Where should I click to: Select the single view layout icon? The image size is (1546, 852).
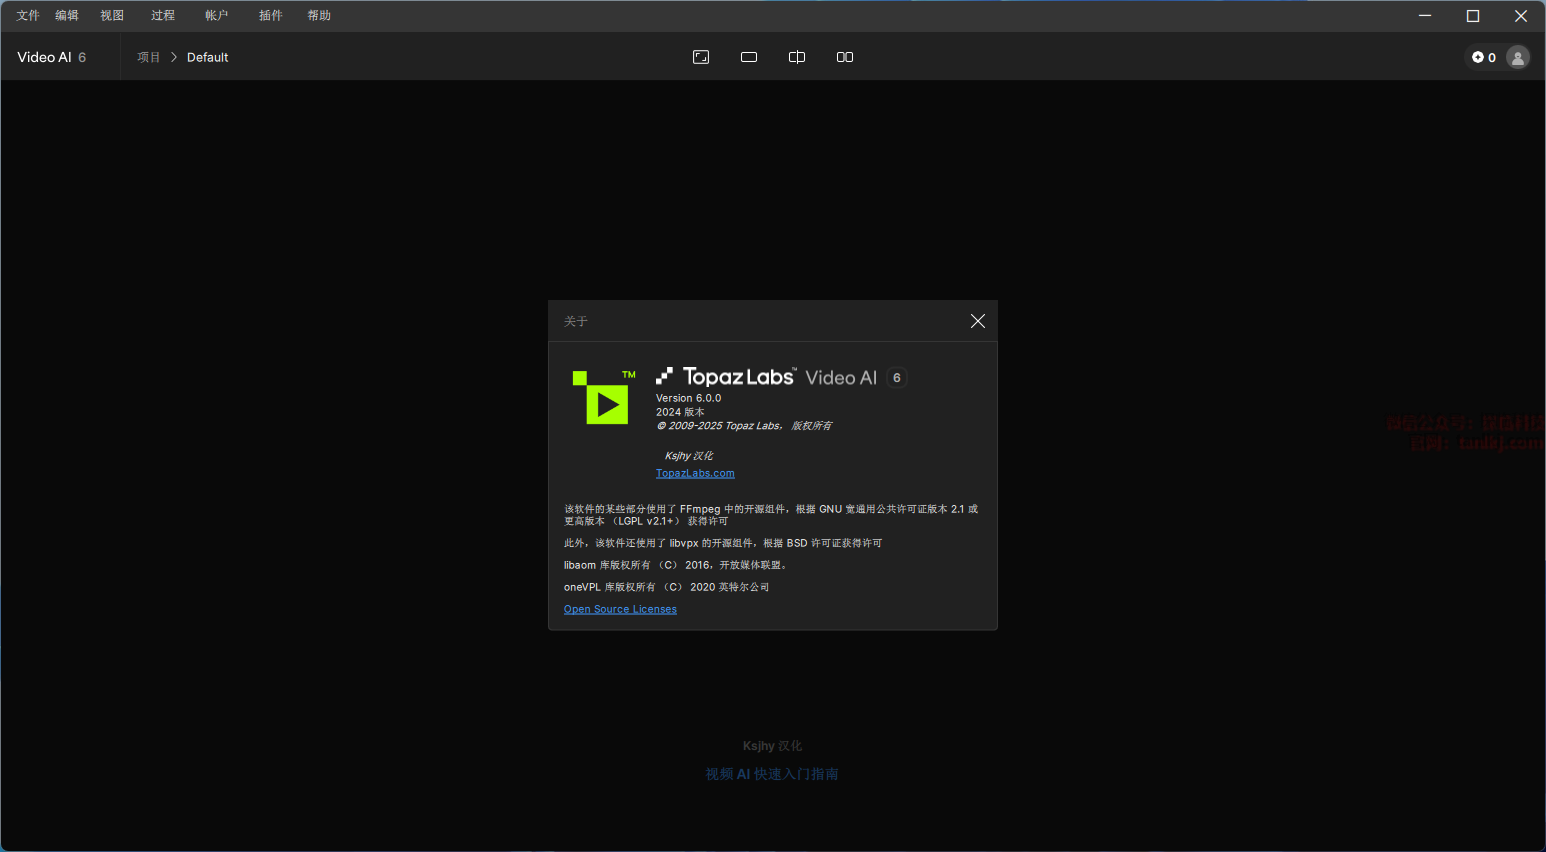749,57
